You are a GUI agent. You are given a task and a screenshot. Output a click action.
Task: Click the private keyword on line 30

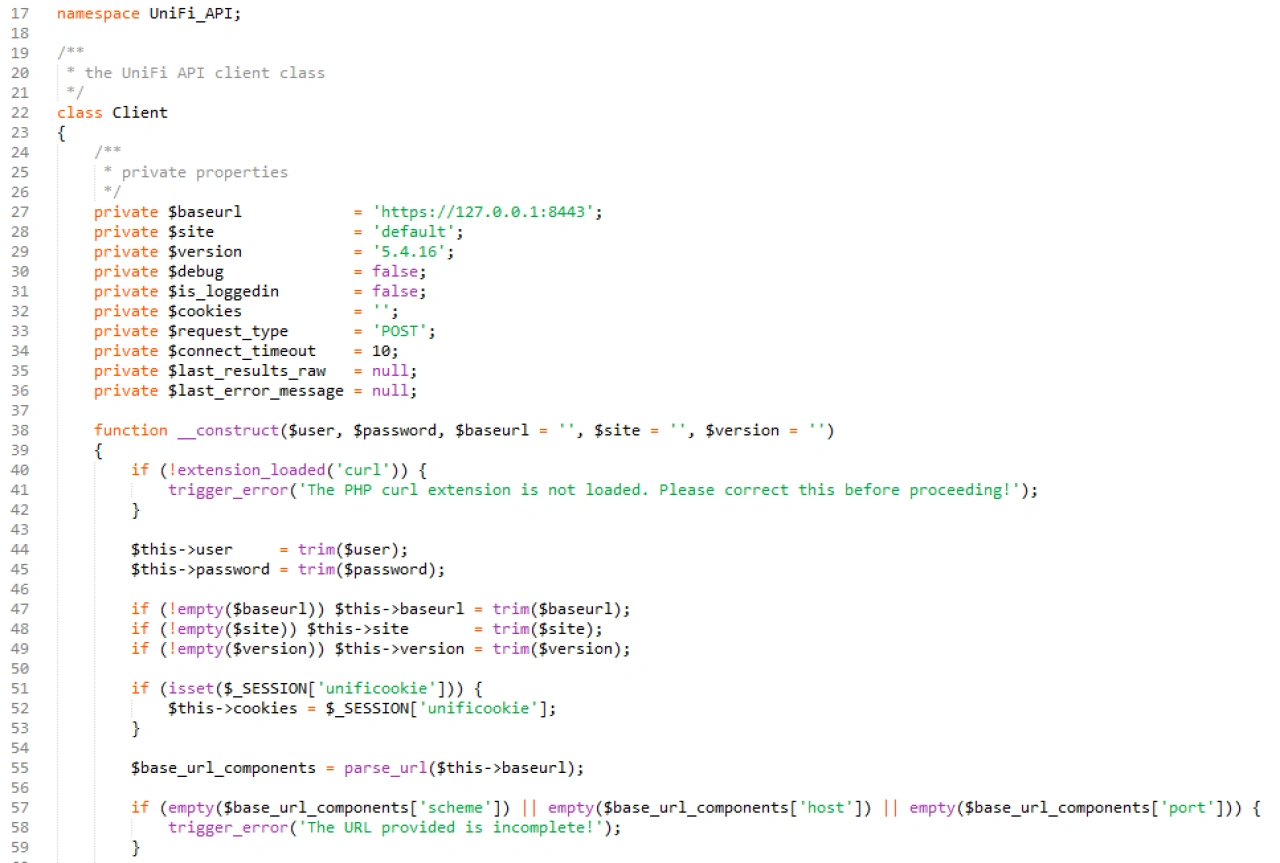point(126,271)
